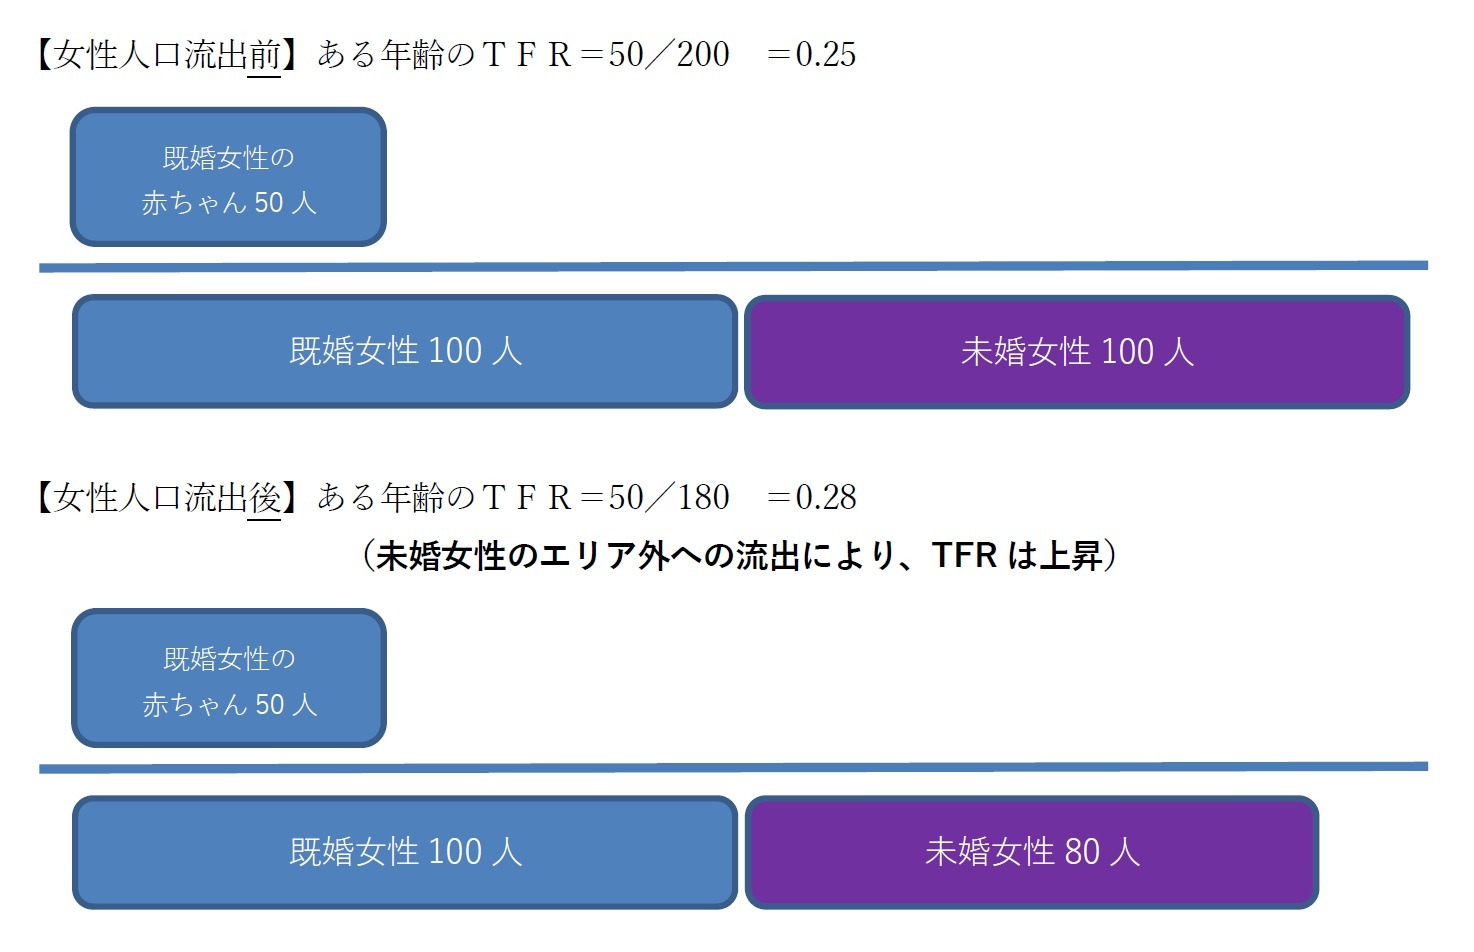Click the underlined '前' character
Screen dimensions: 1474x952
pyautogui.click(x=264, y=55)
